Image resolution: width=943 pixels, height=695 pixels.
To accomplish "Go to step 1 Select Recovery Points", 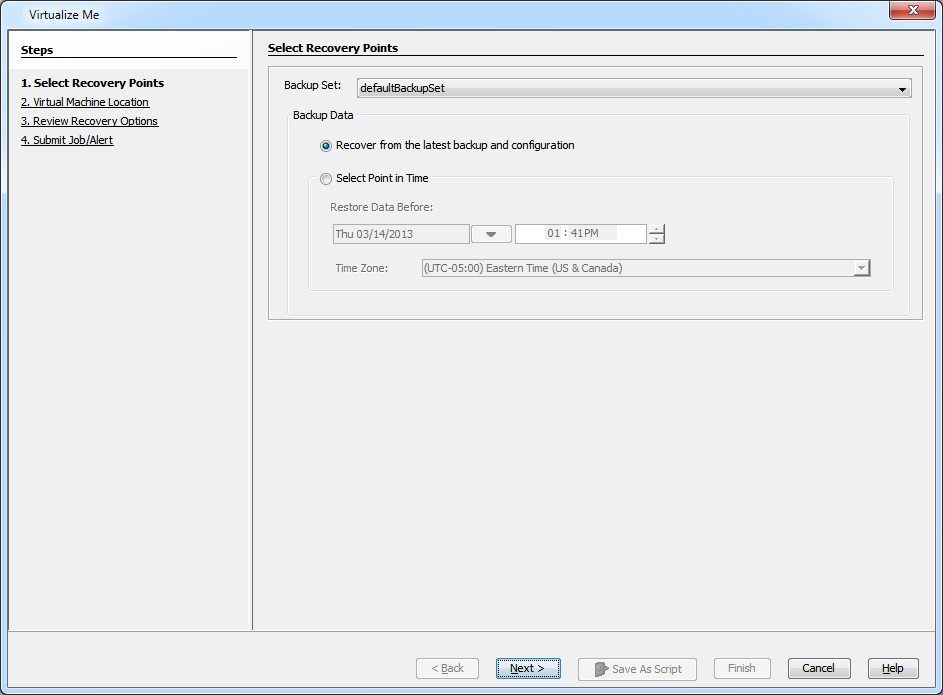I will [92, 83].
